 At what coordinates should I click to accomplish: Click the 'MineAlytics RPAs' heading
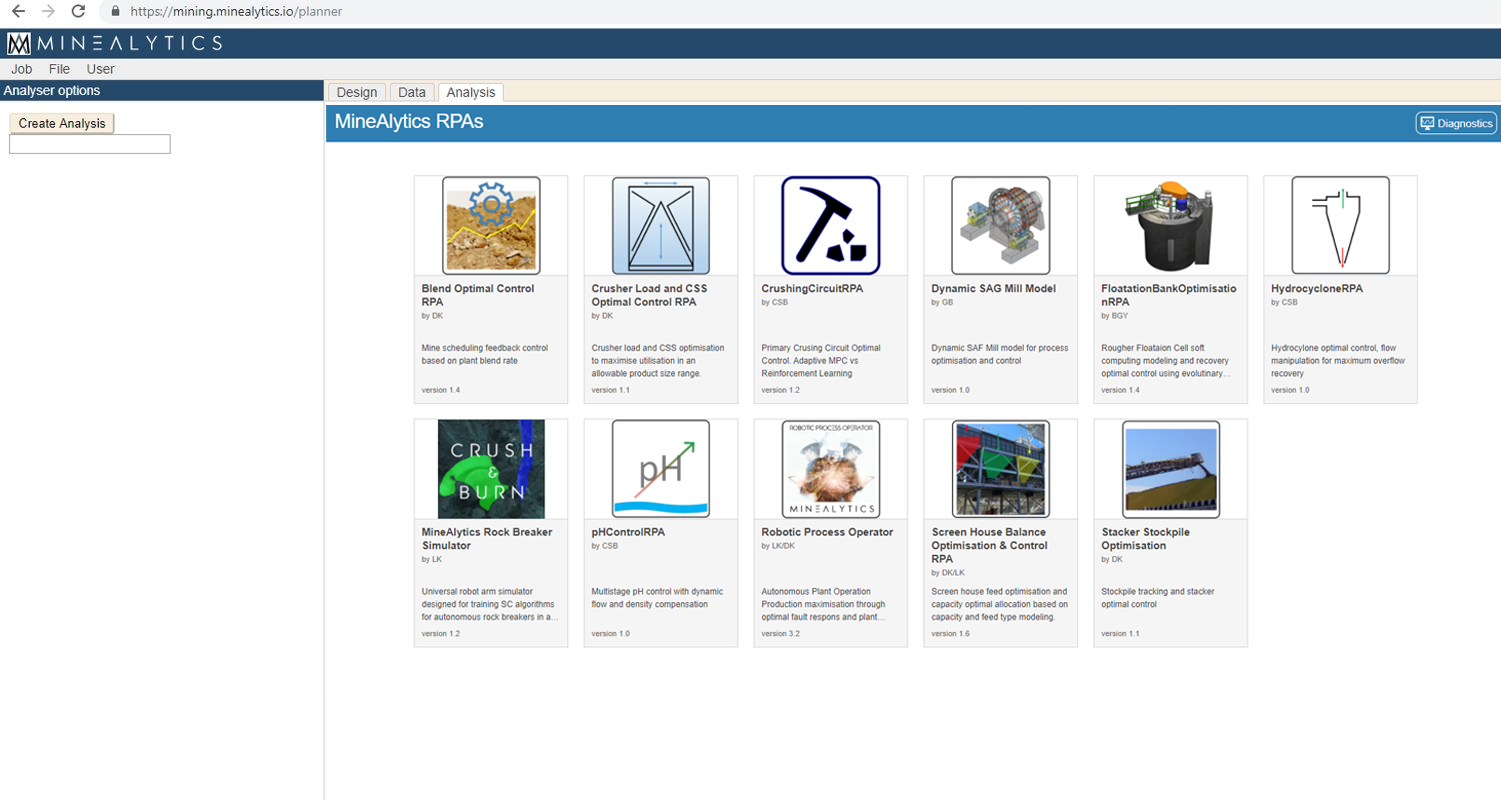(x=409, y=123)
